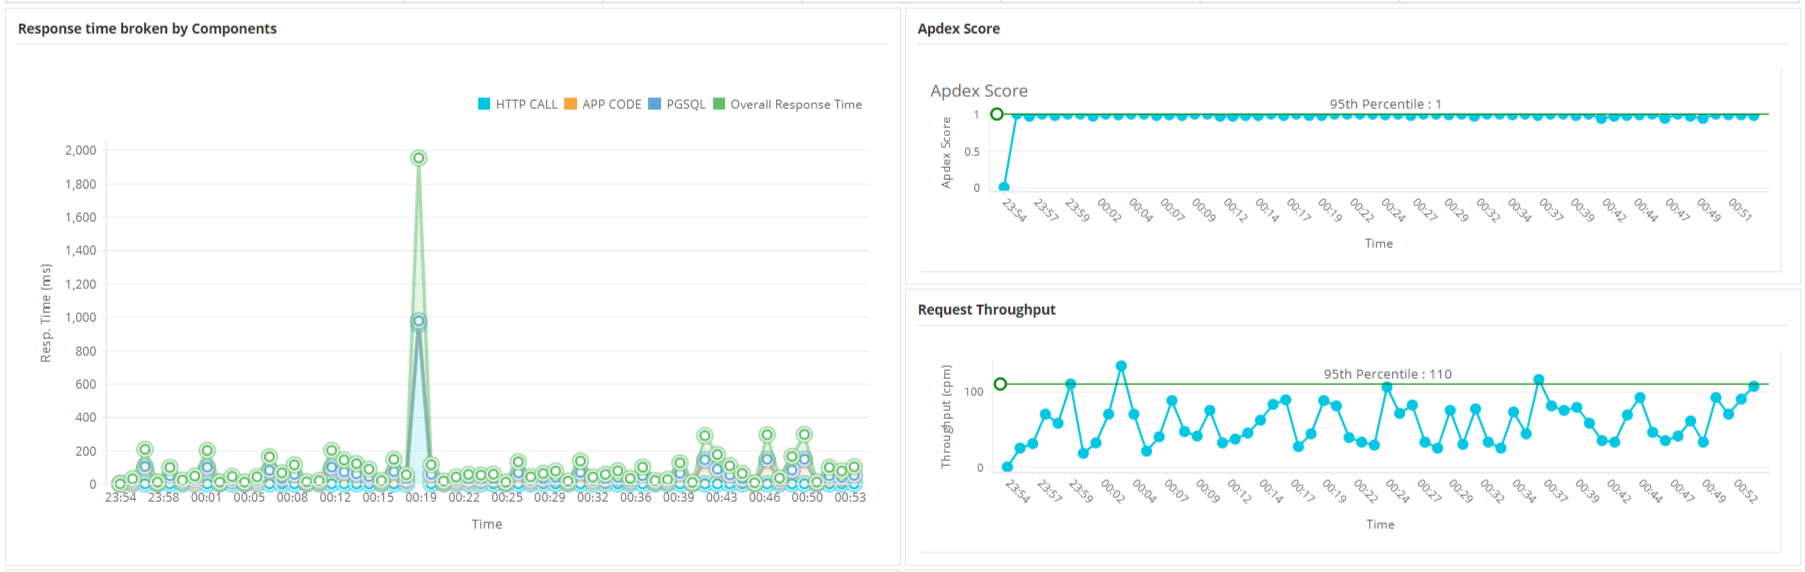This screenshot has height=572, width=1805.
Task: Click the APP CODE orange legend swatch
Action: 570,104
